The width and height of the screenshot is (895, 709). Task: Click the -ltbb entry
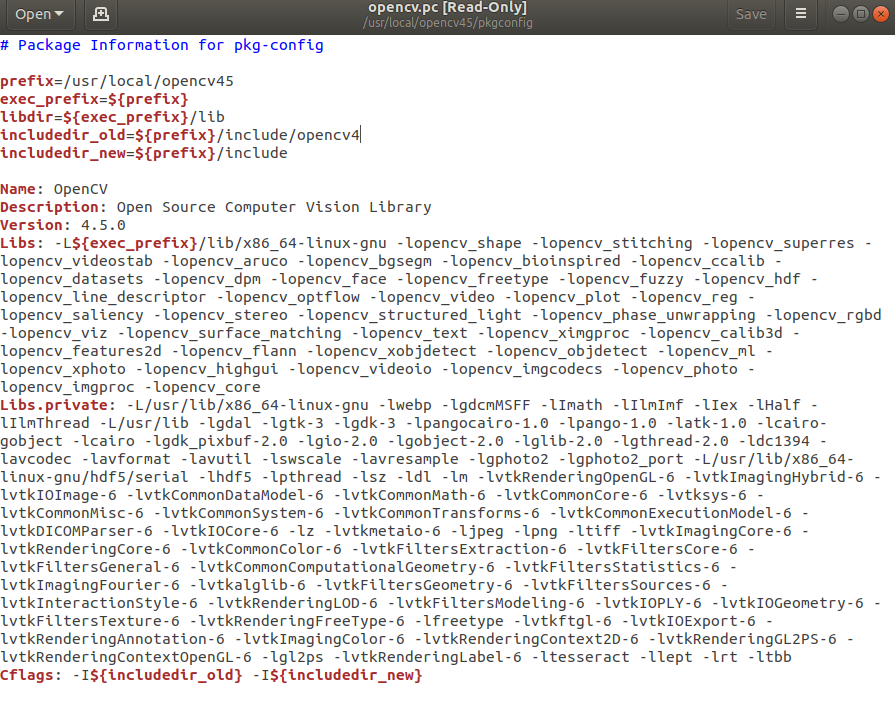pyautogui.click(x=769, y=657)
